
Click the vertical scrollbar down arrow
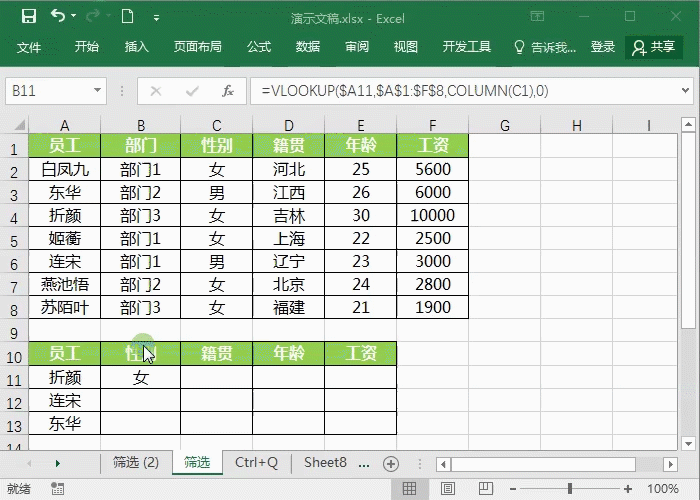tap(688, 444)
